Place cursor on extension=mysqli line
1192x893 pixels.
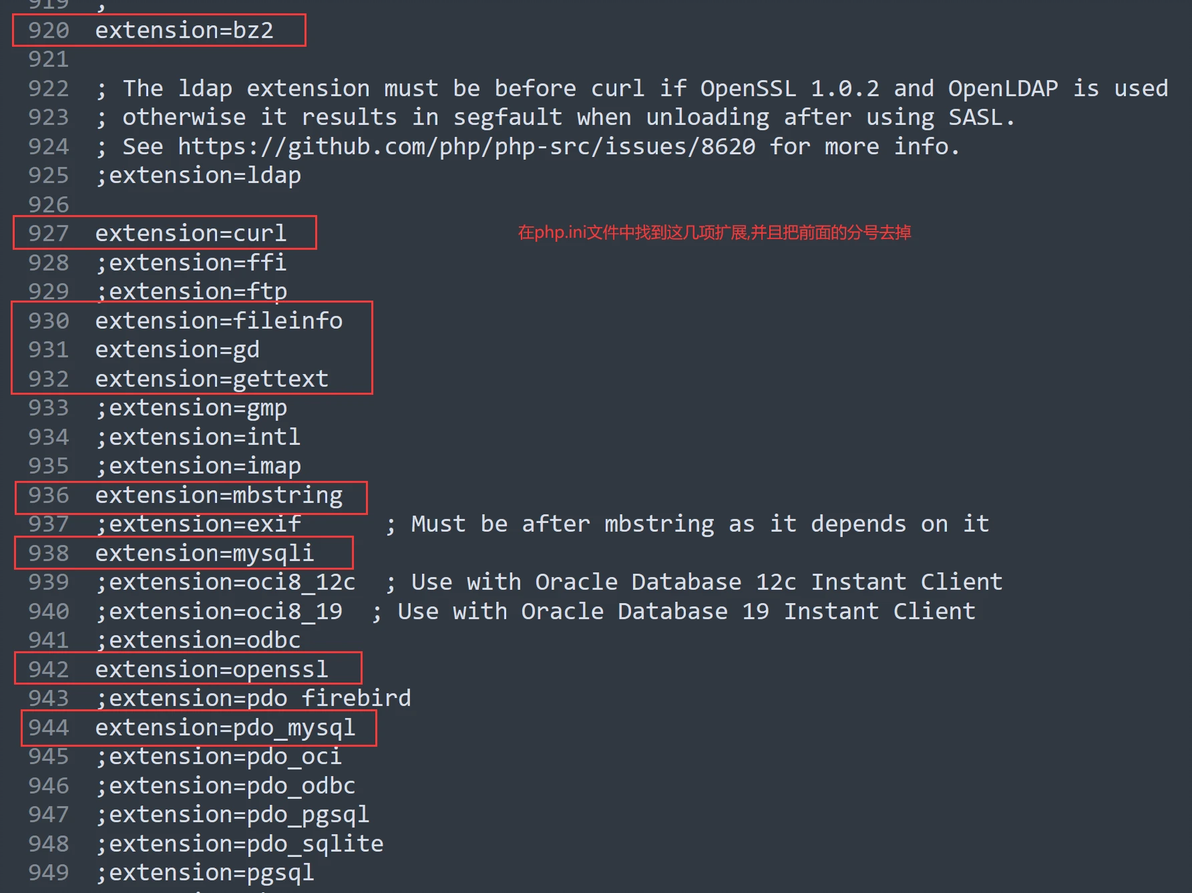click(x=204, y=553)
